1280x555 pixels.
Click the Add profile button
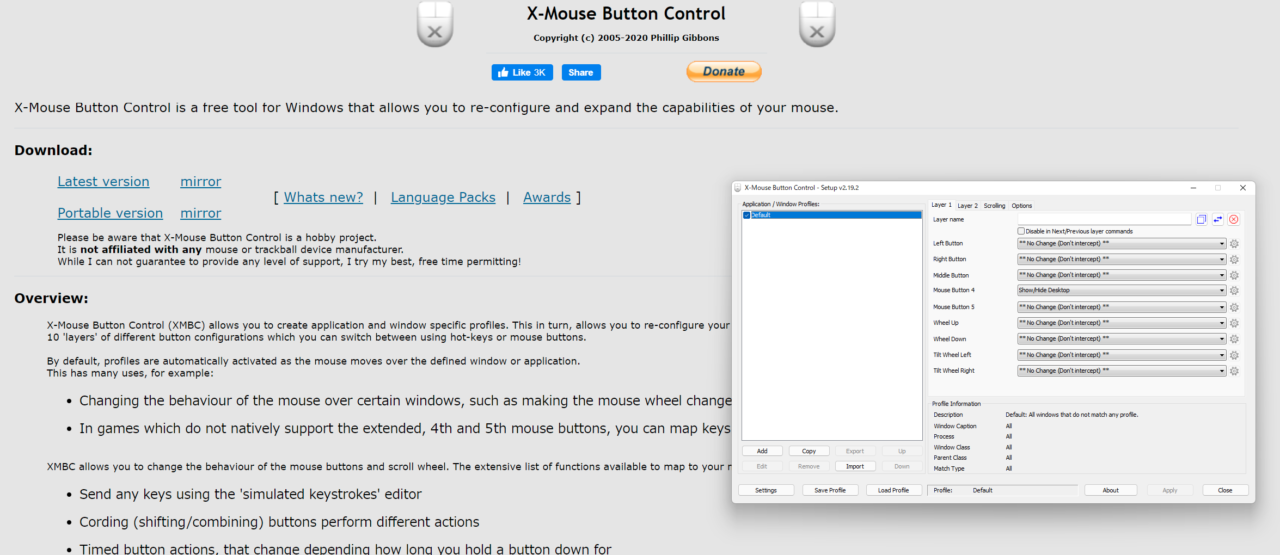coord(762,451)
